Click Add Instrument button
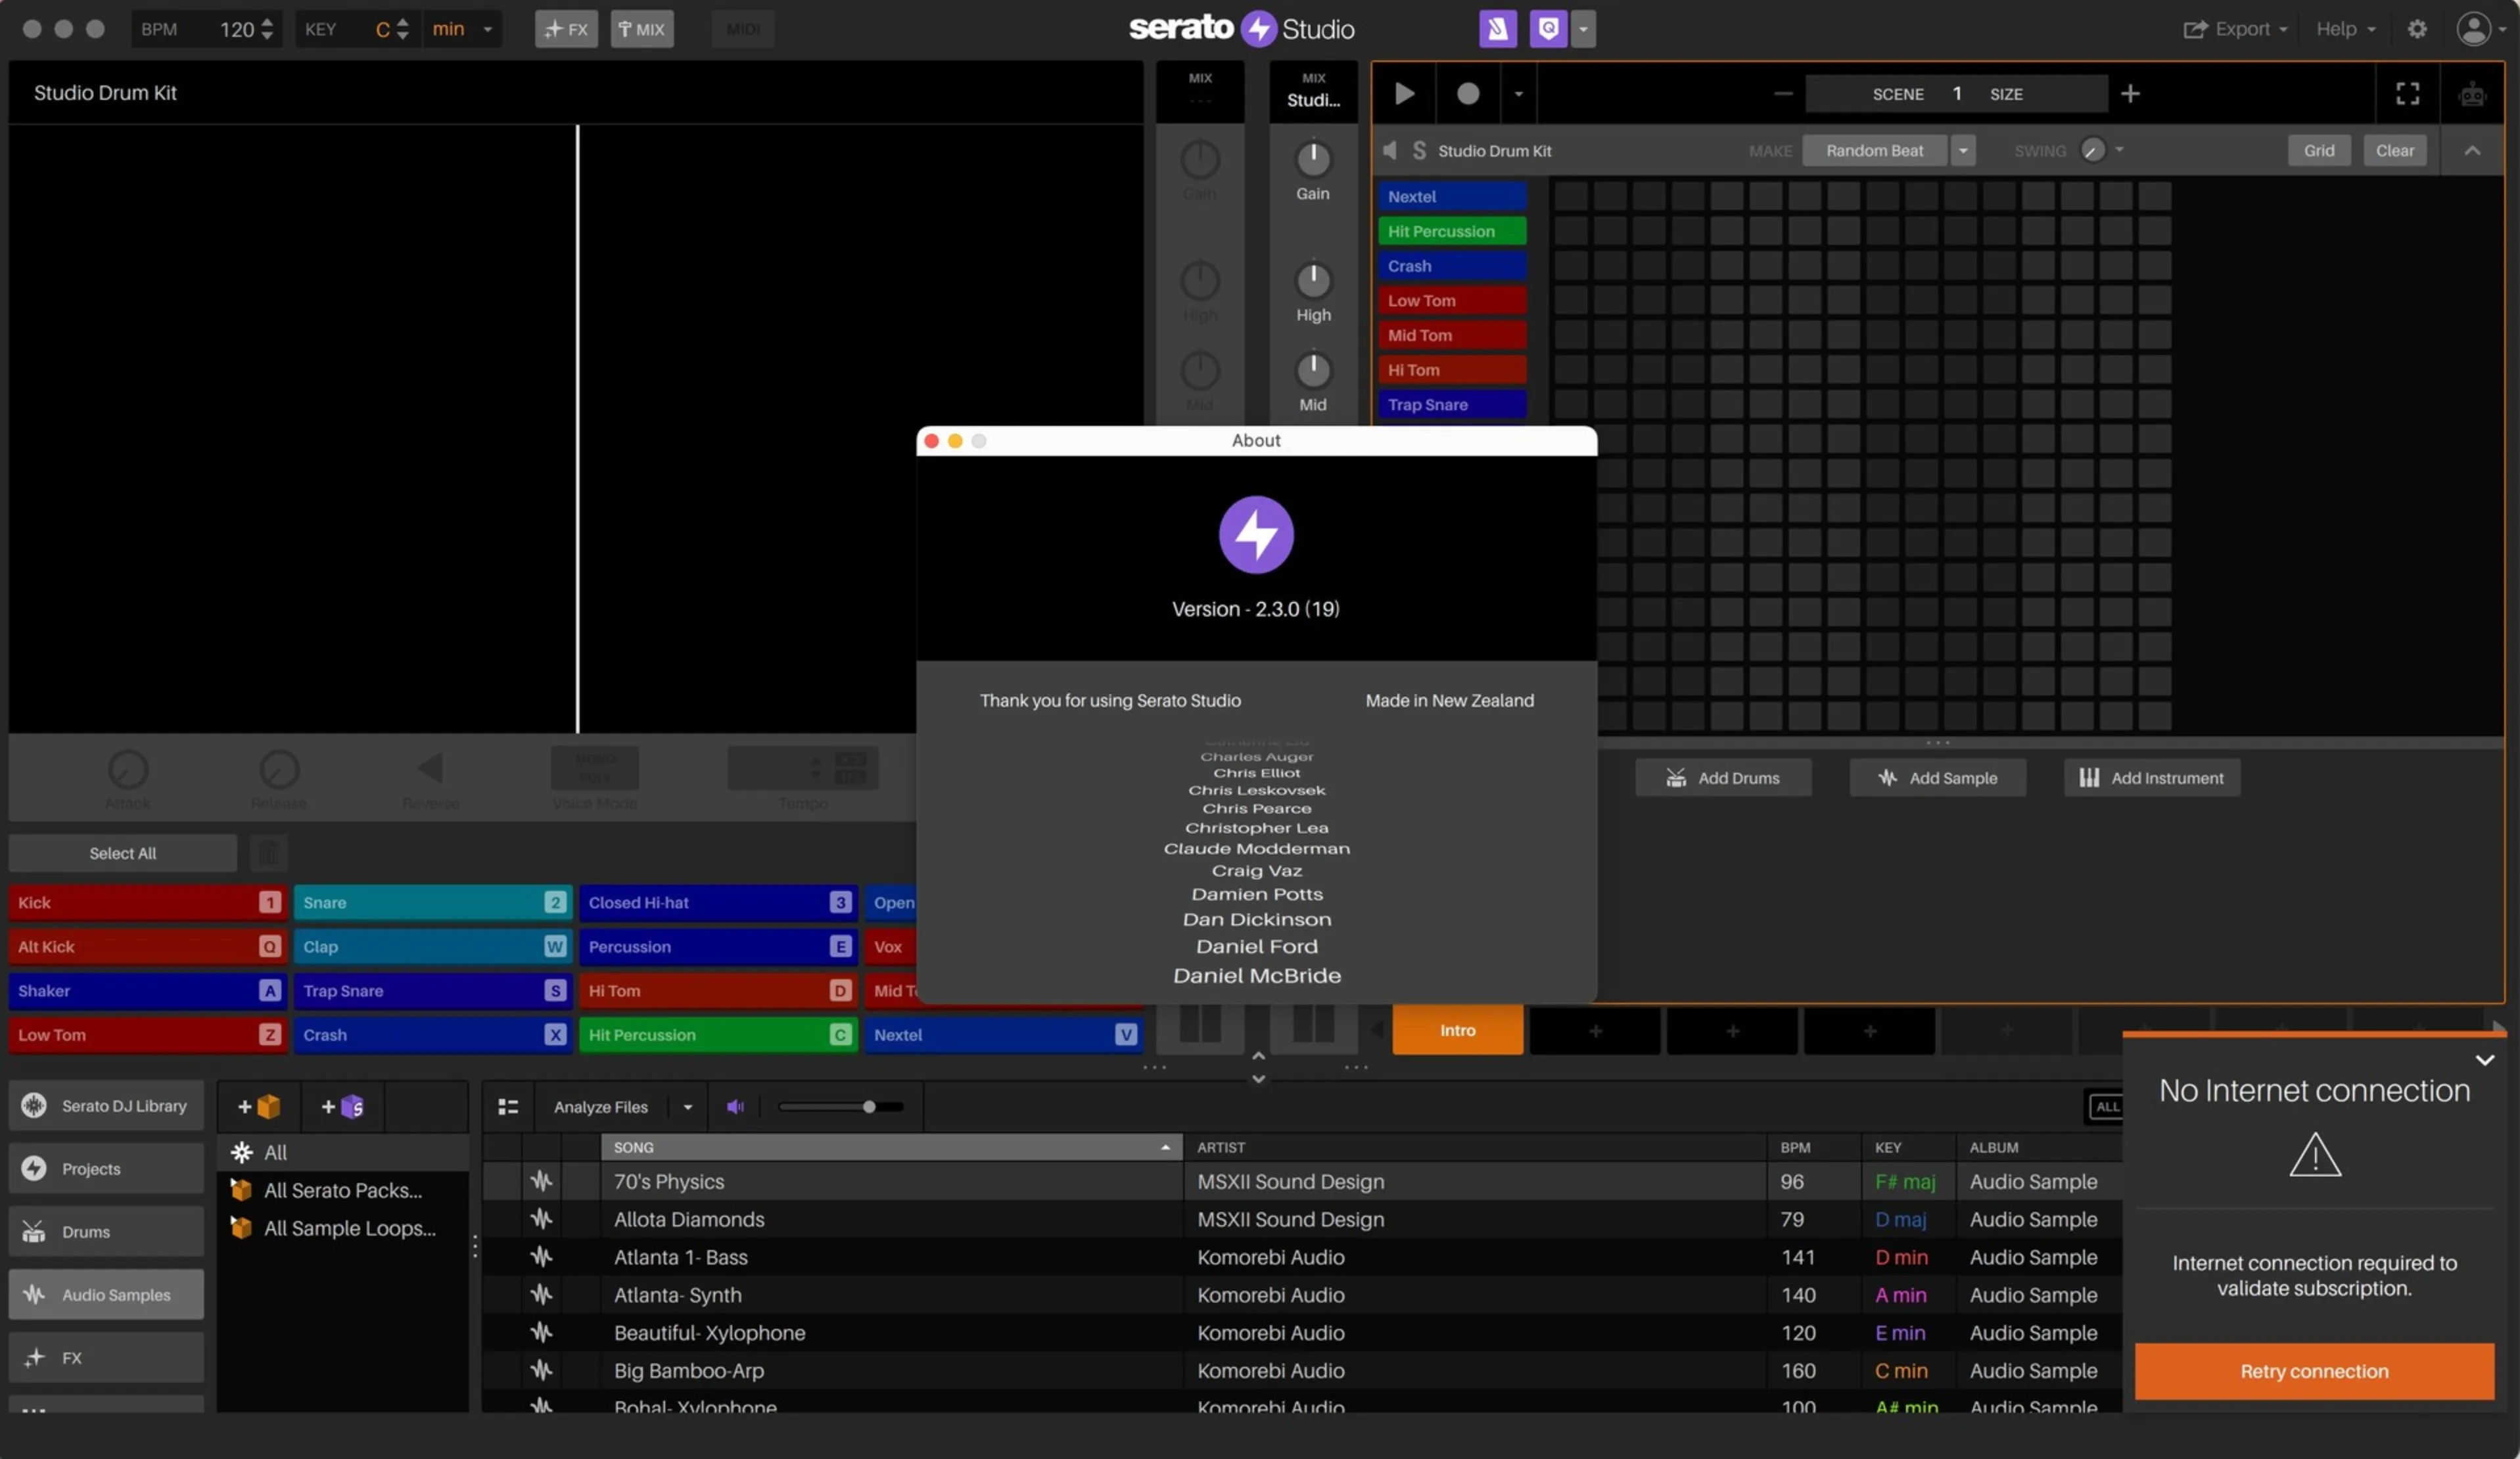2520x1459 pixels. pyautogui.click(x=2151, y=777)
